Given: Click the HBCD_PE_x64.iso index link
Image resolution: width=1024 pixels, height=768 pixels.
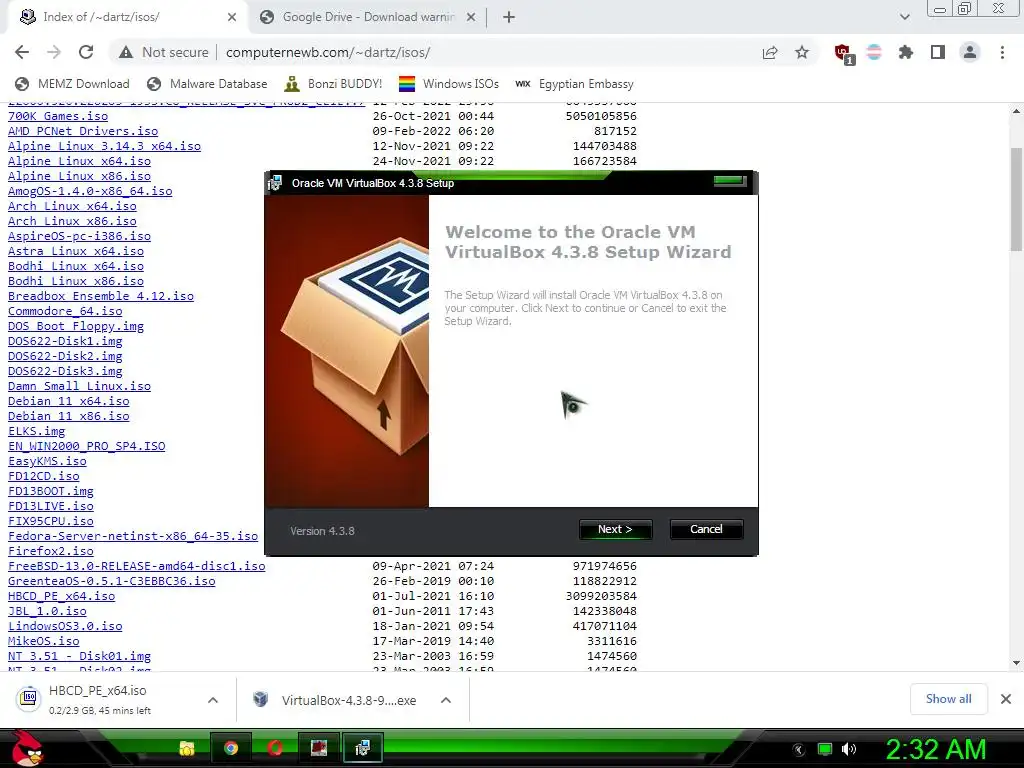Looking at the screenshot, I should tap(61, 596).
